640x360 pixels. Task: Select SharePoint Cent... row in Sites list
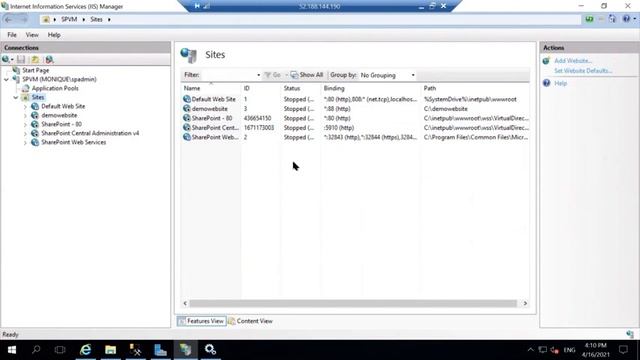click(355, 128)
